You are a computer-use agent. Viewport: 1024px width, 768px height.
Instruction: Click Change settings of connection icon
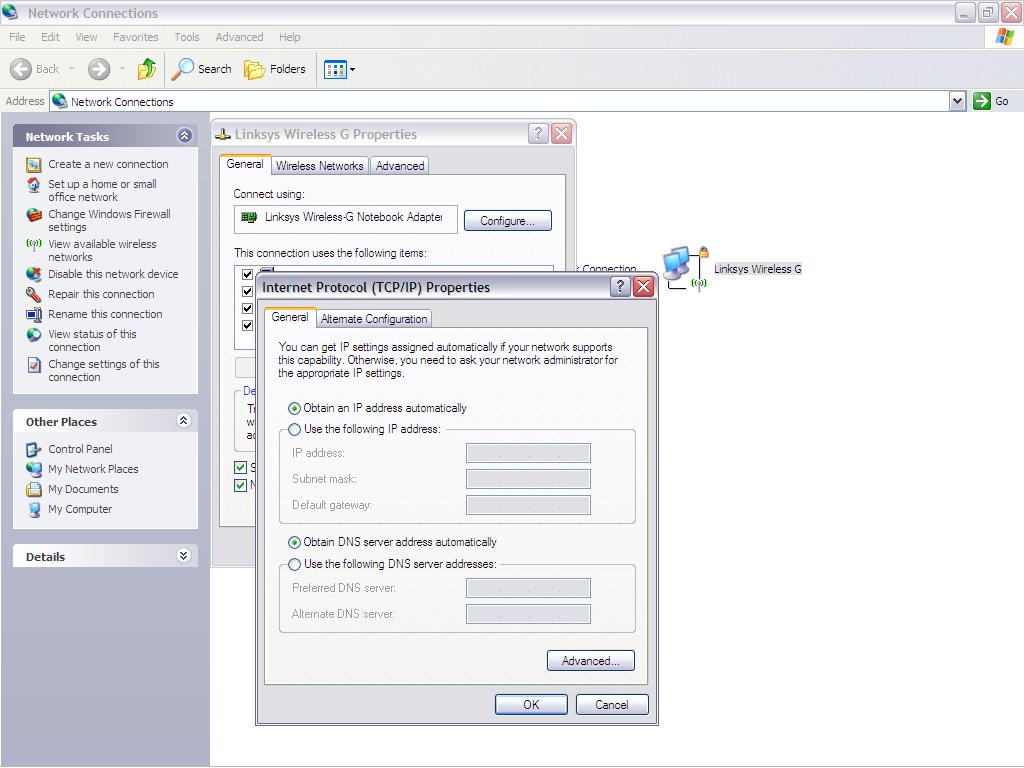34,365
